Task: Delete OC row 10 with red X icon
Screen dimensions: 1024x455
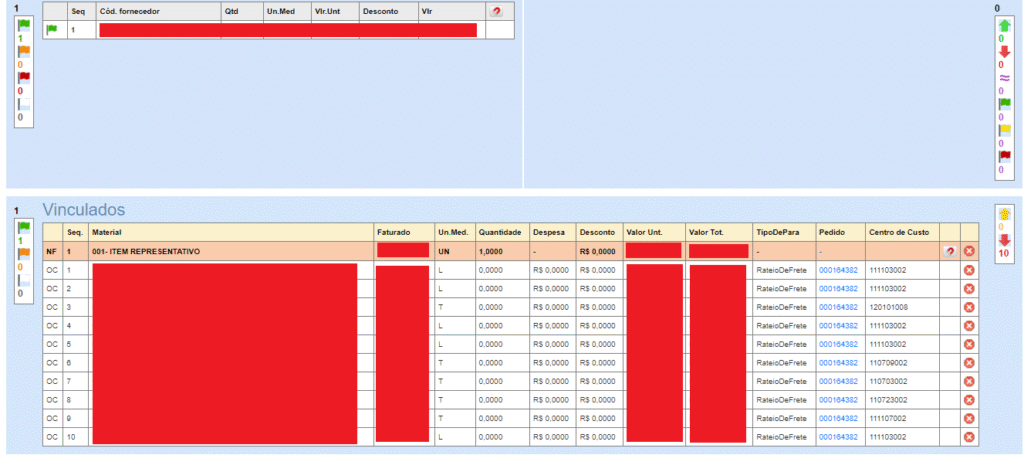Action: click(969, 437)
